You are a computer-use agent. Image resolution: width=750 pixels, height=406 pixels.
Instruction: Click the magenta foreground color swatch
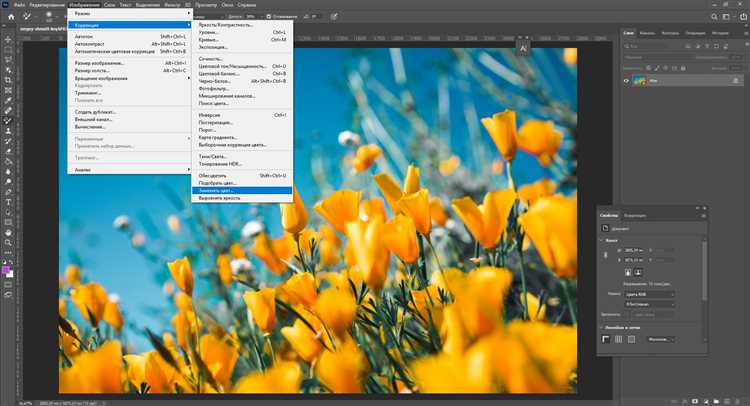click(x=6, y=270)
